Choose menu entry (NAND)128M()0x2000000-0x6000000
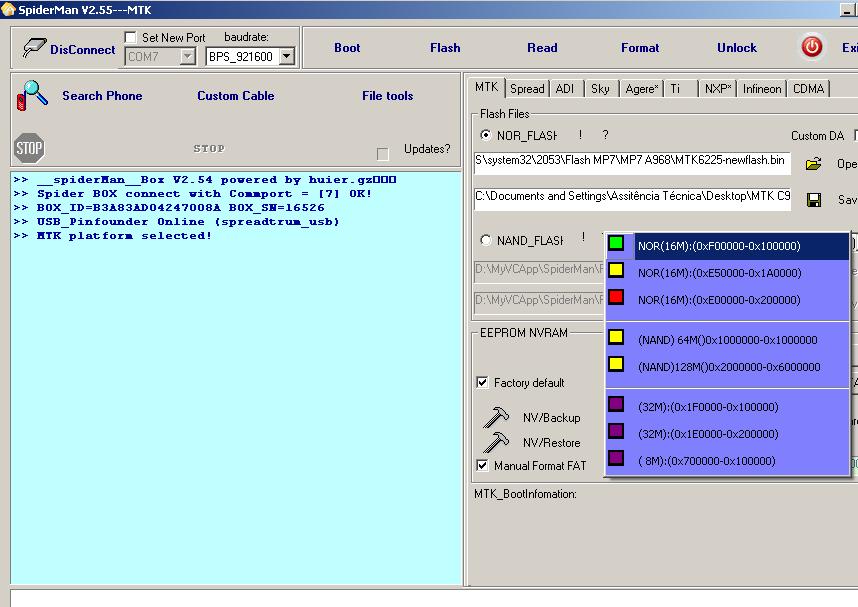858x607 pixels. click(x=728, y=366)
